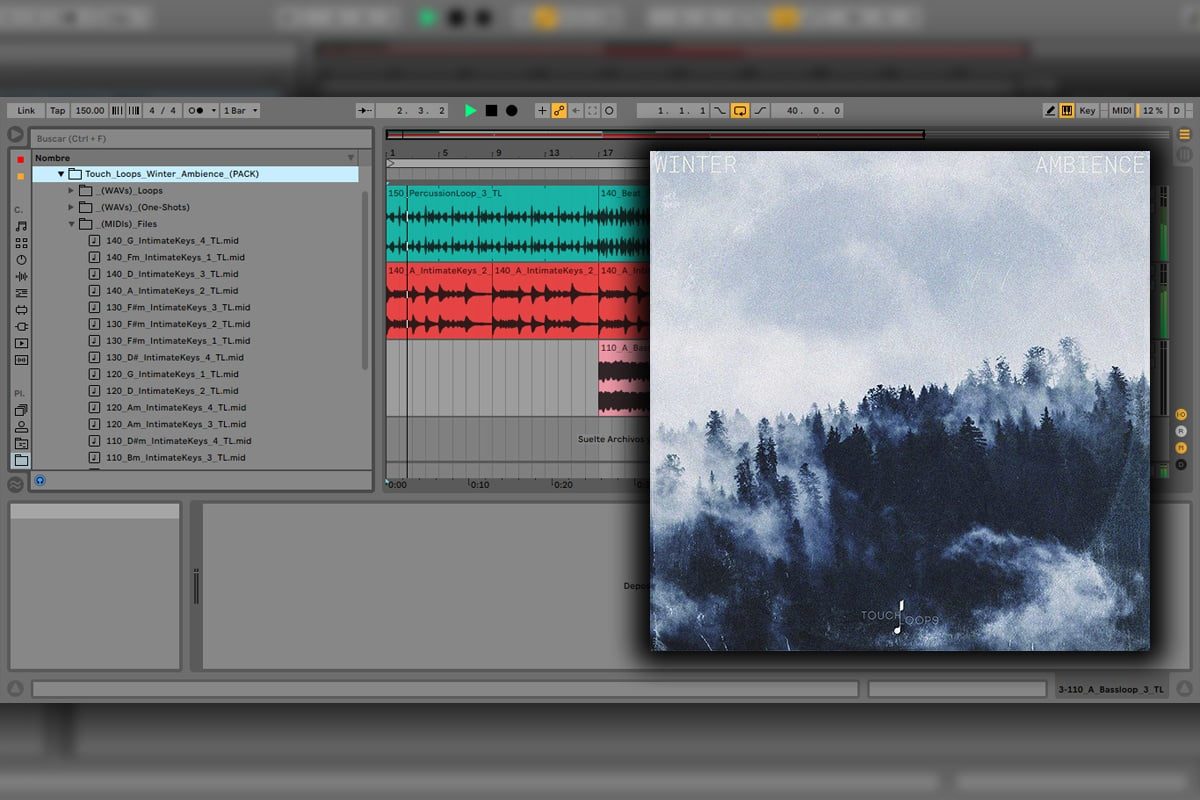Click the Tap tempo button

point(58,111)
